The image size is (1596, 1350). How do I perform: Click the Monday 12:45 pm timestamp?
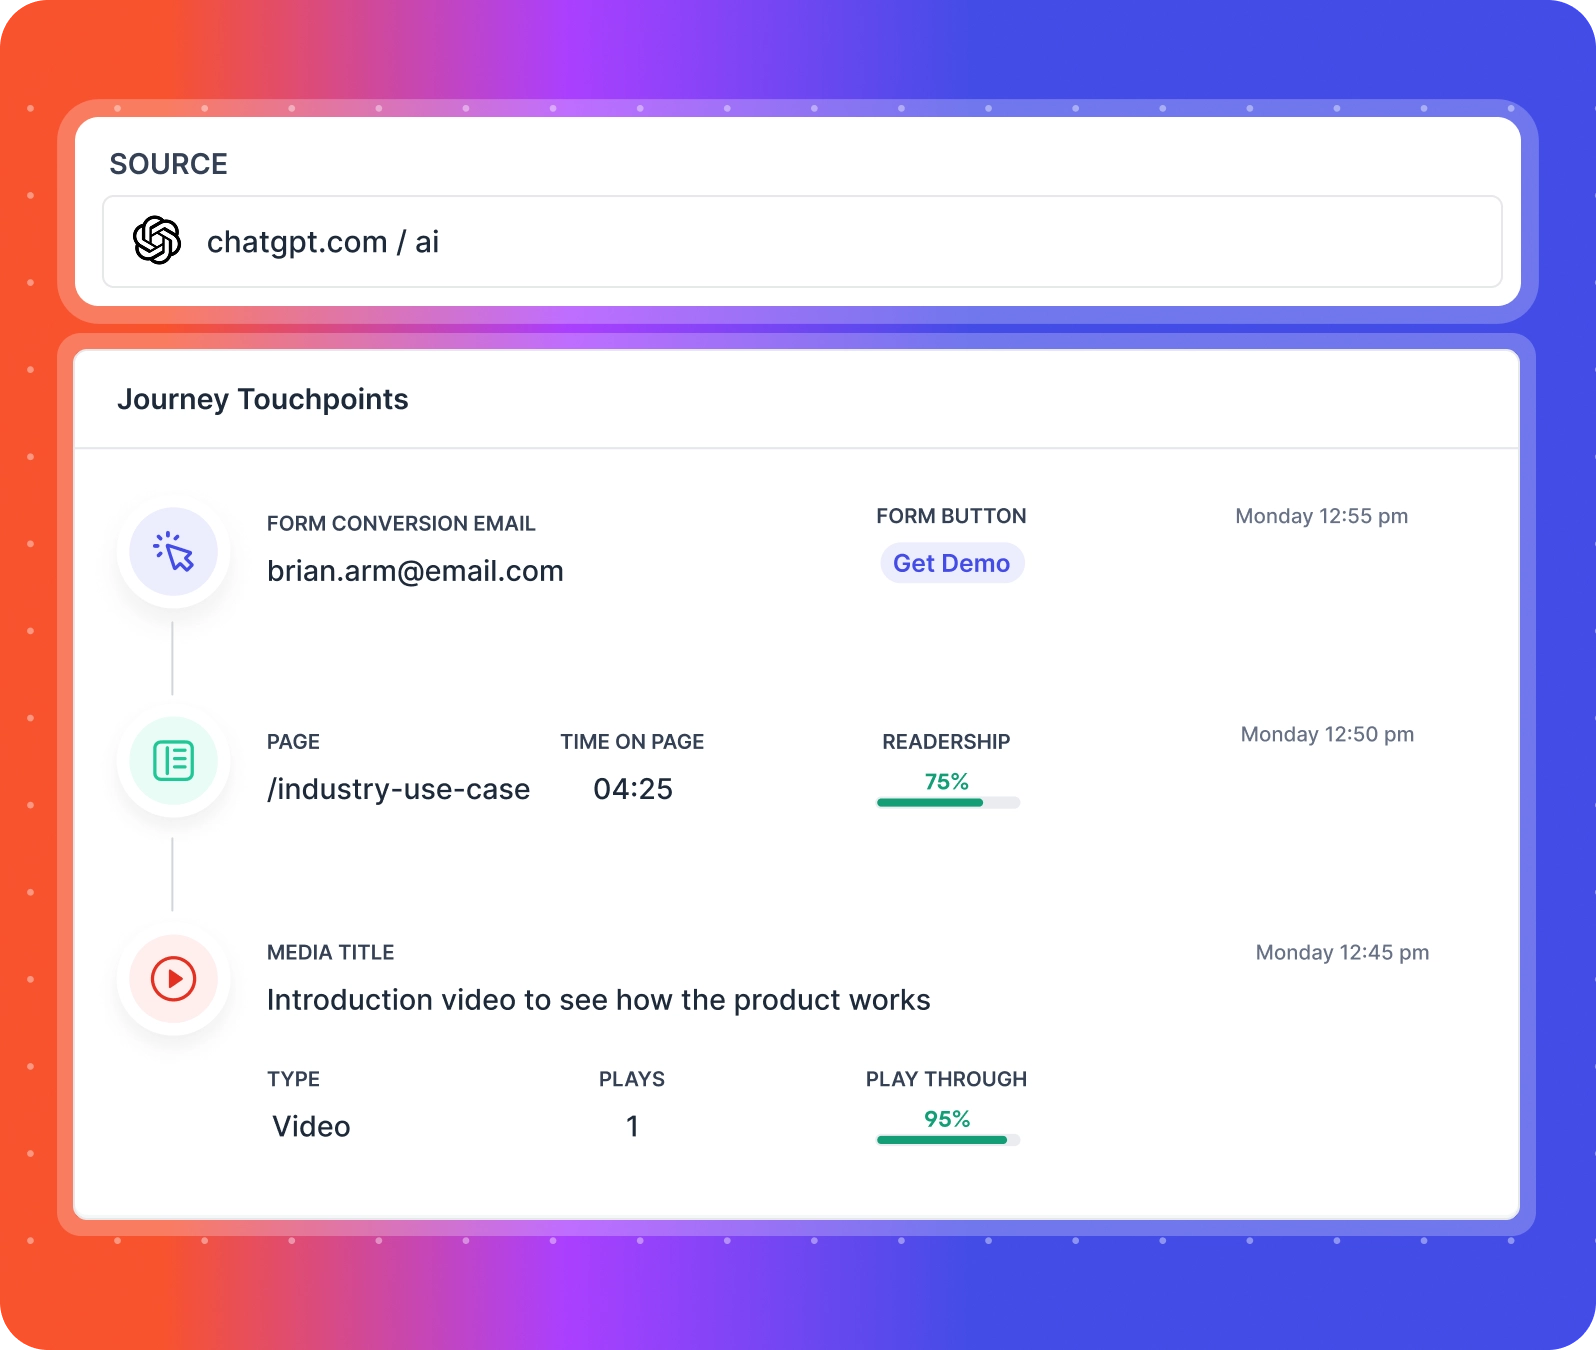pos(1342,952)
